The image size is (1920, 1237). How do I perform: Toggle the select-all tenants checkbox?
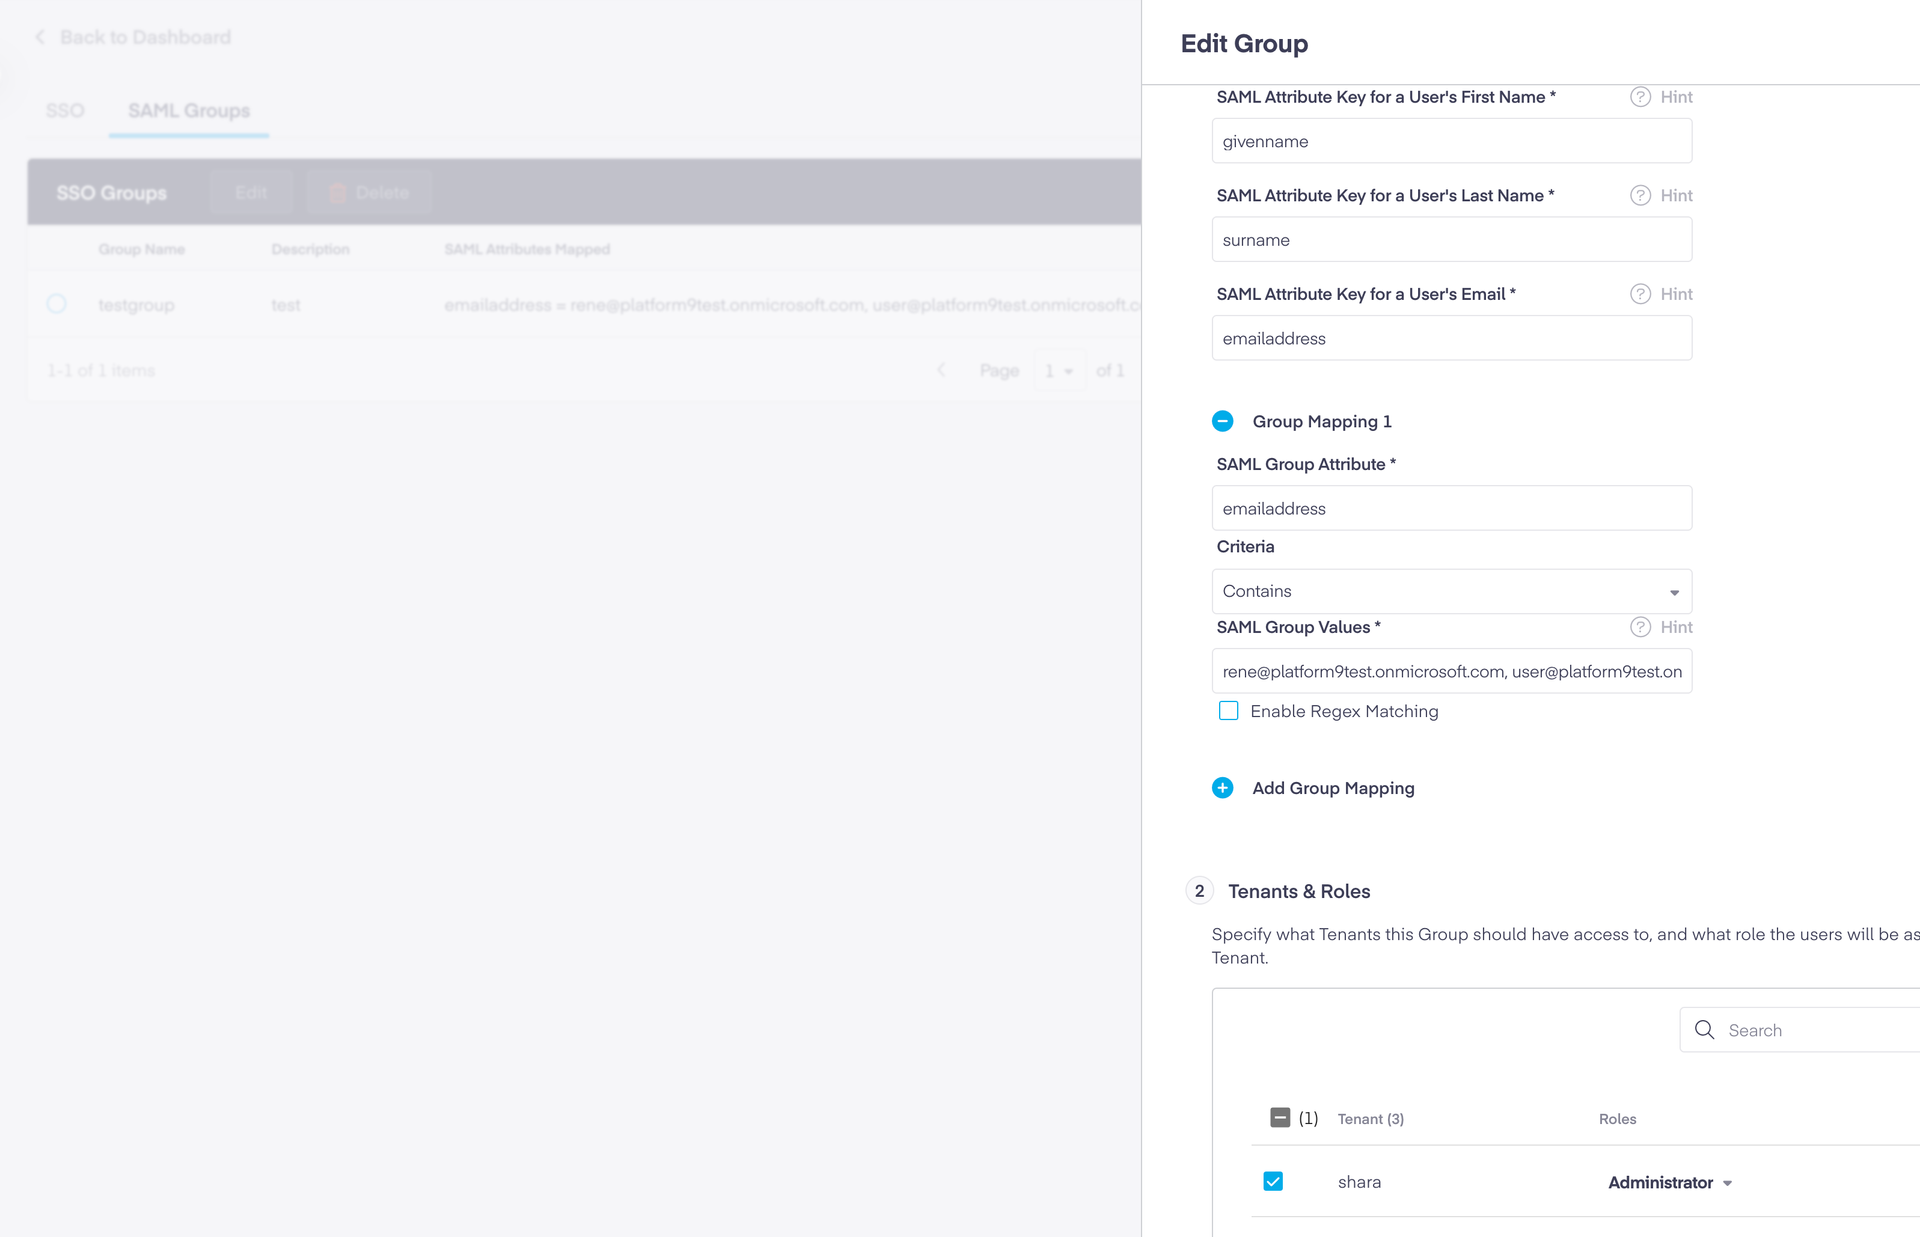[x=1279, y=1117]
